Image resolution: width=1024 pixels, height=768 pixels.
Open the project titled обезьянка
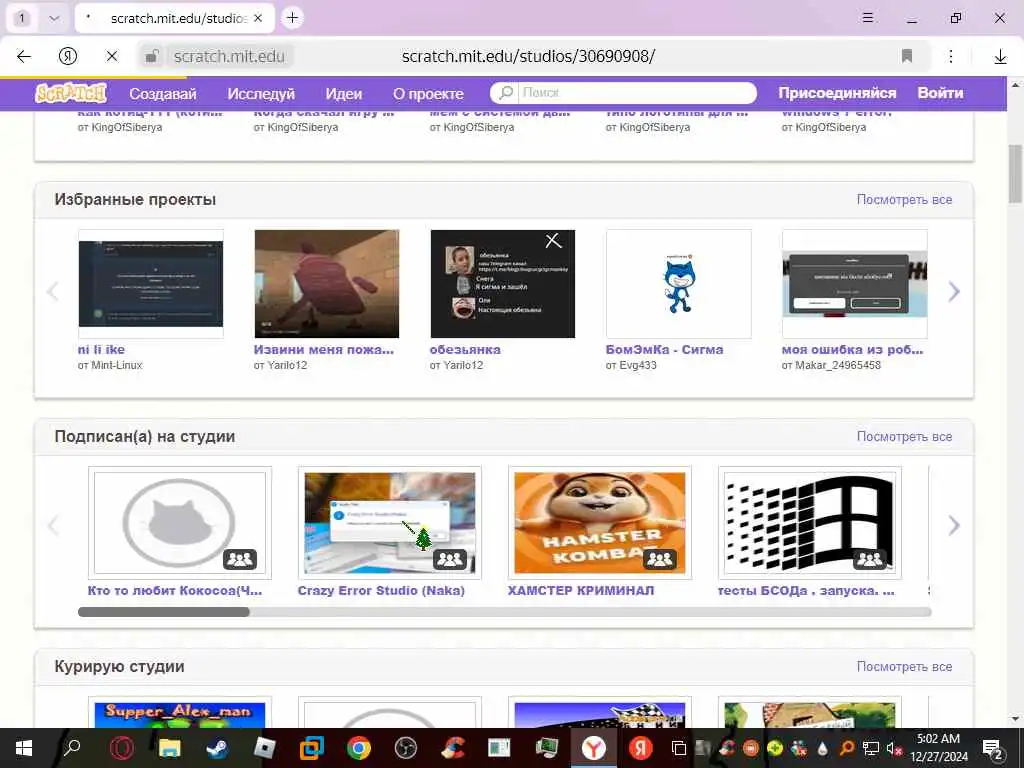coord(465,349)
